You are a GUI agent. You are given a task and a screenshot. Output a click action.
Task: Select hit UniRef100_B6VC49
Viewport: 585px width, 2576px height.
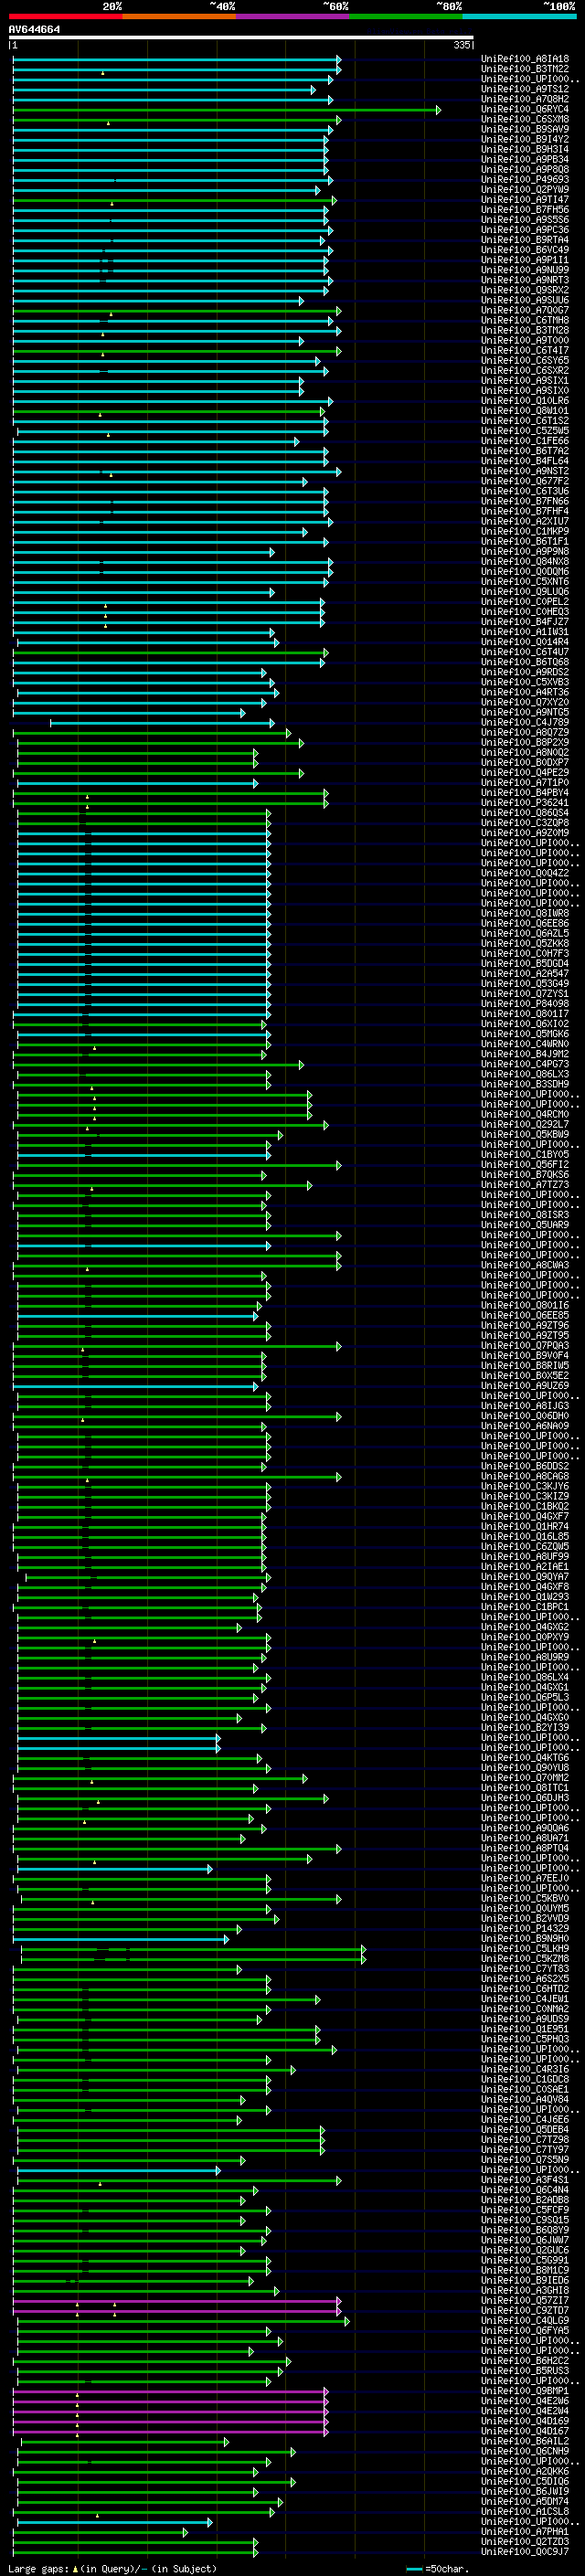(x=525, y=250)
